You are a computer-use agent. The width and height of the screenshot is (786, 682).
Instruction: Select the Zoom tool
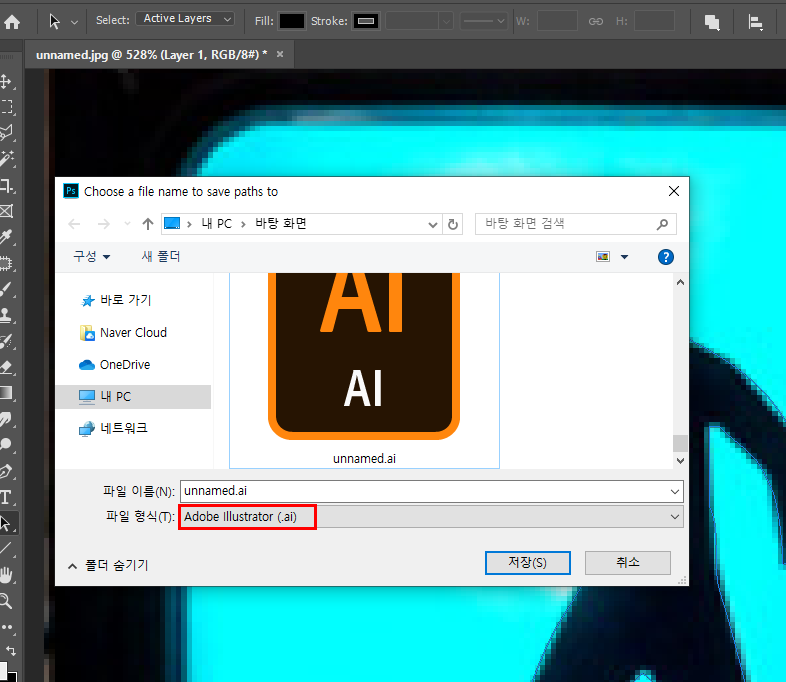pyautogui.click(x=6, y=601)
